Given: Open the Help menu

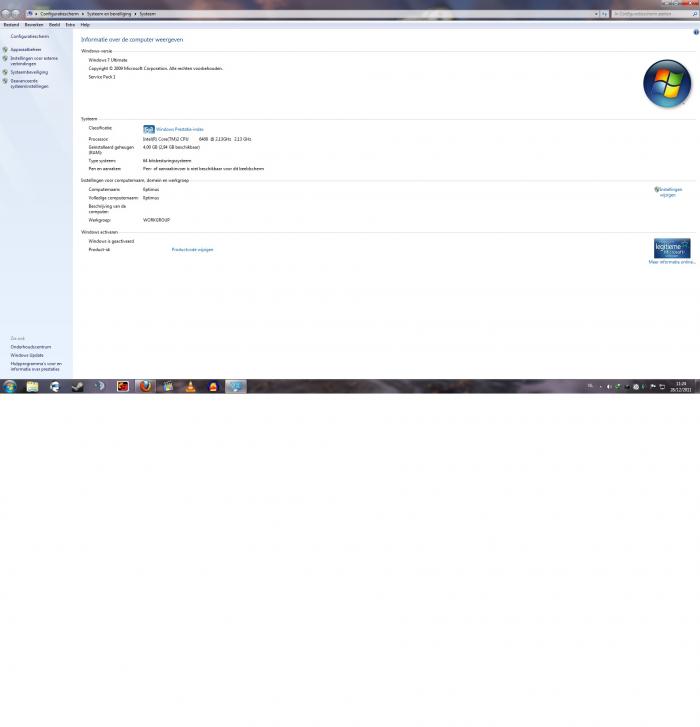Looking at the screenshot, I should point(85,25).
